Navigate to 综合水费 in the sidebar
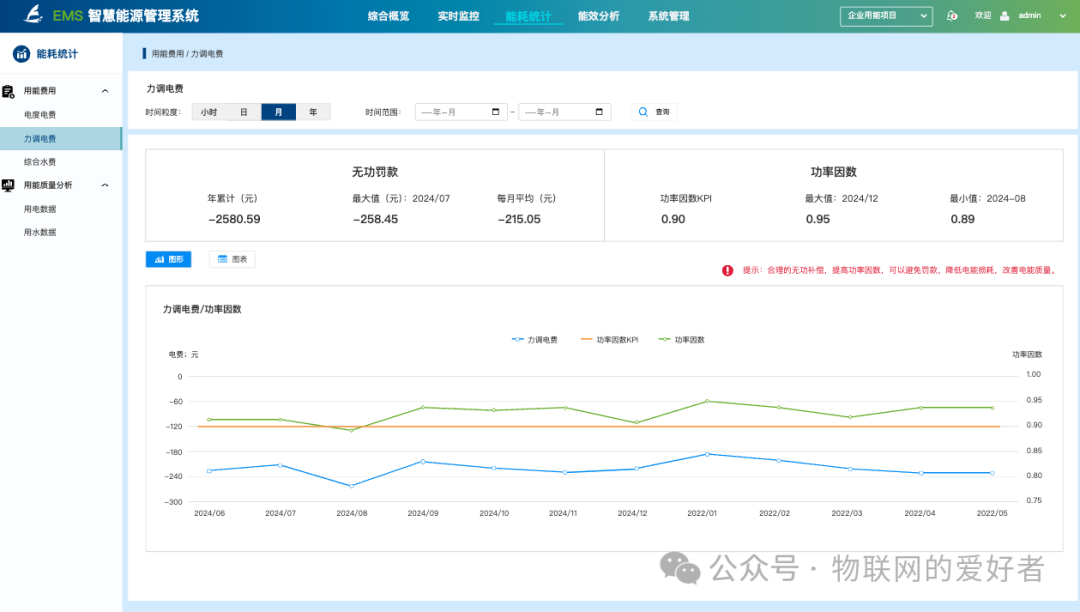The height and width of the screenshot is (612, 1080). (x=43, y=160)
